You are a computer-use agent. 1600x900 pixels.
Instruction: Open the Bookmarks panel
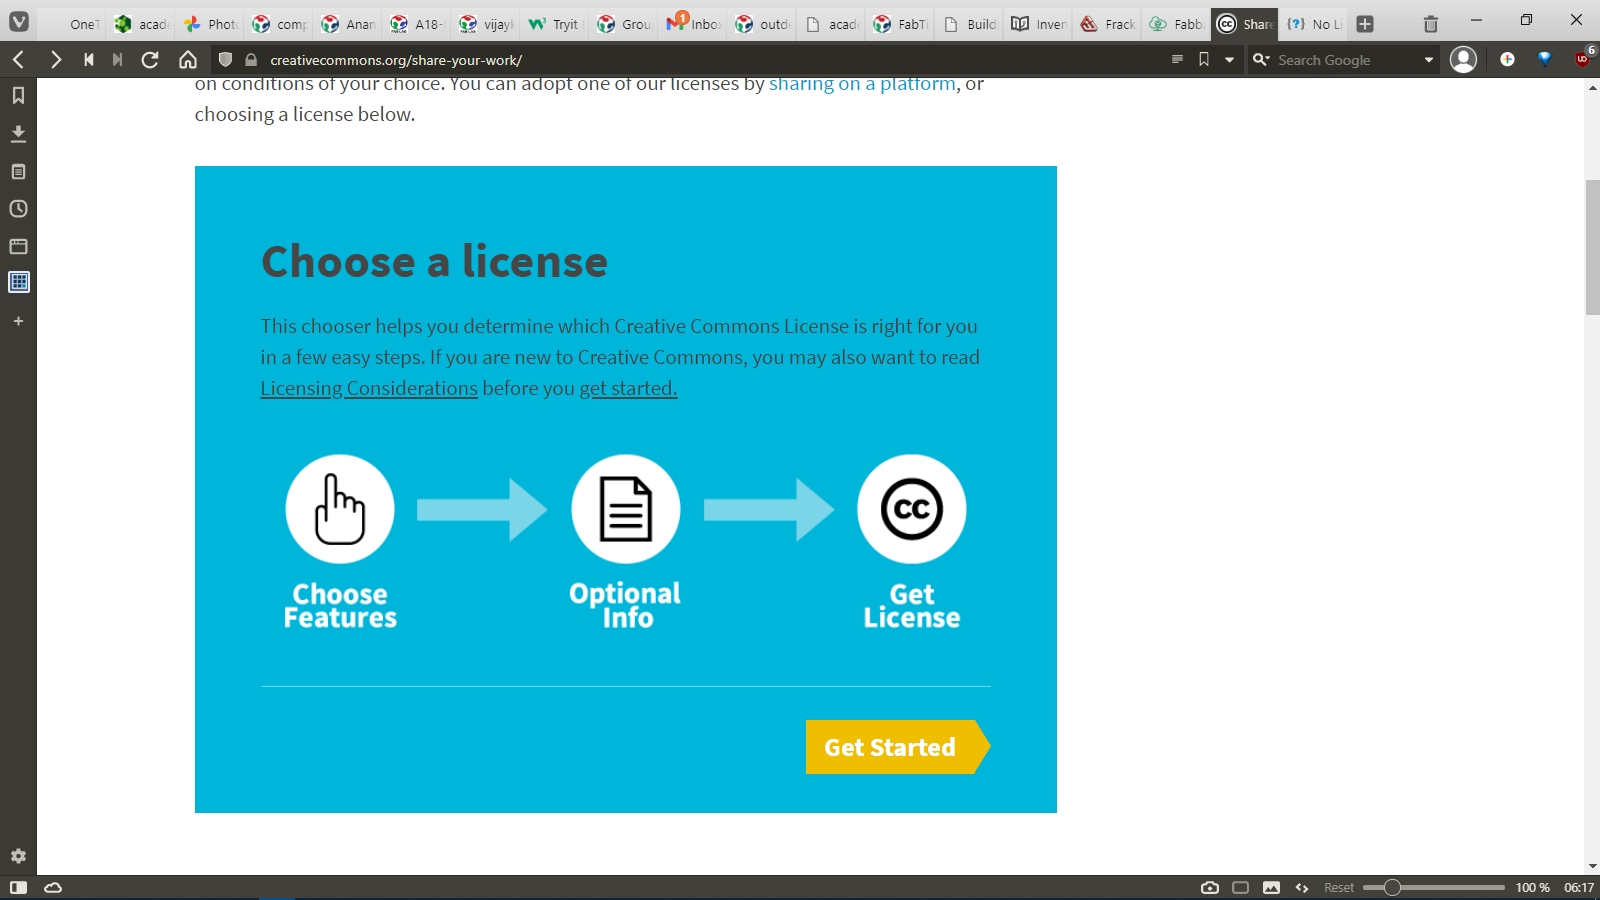pyautogui.click(x=18, y=96)
